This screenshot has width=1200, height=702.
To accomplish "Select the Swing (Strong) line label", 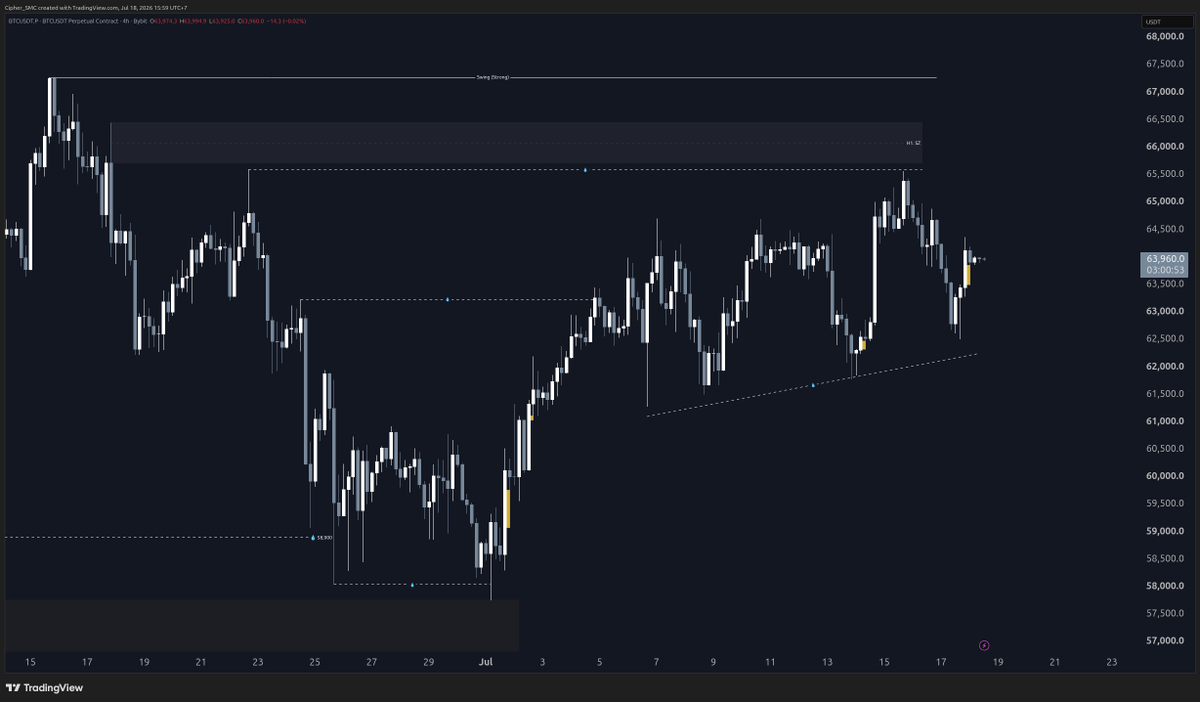I will (493, 77).
